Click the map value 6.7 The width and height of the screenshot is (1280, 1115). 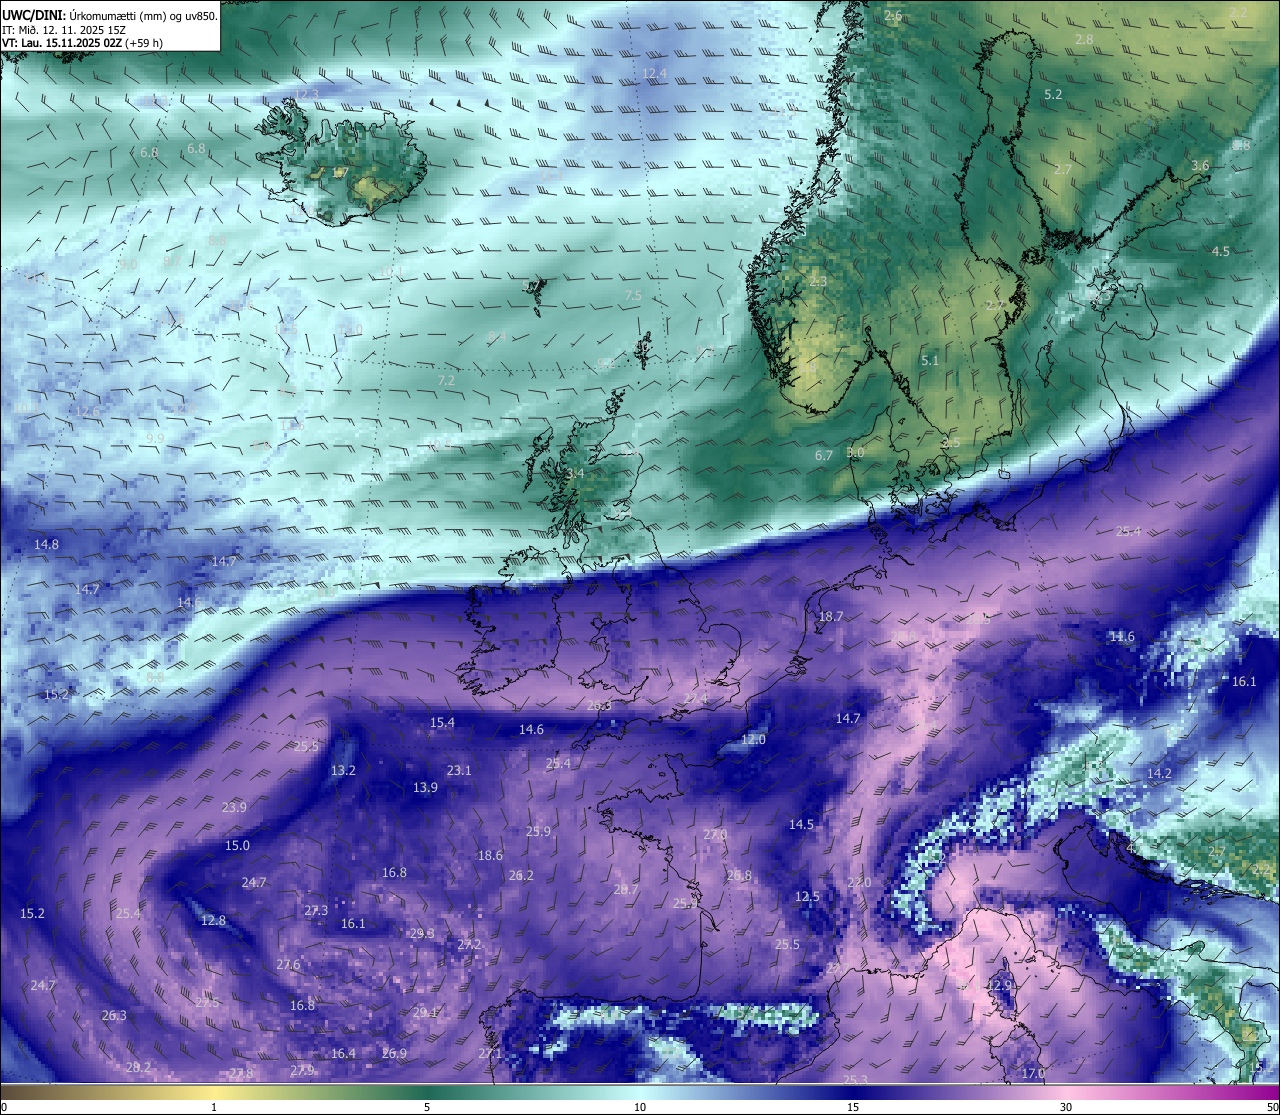tap(824, 455)
